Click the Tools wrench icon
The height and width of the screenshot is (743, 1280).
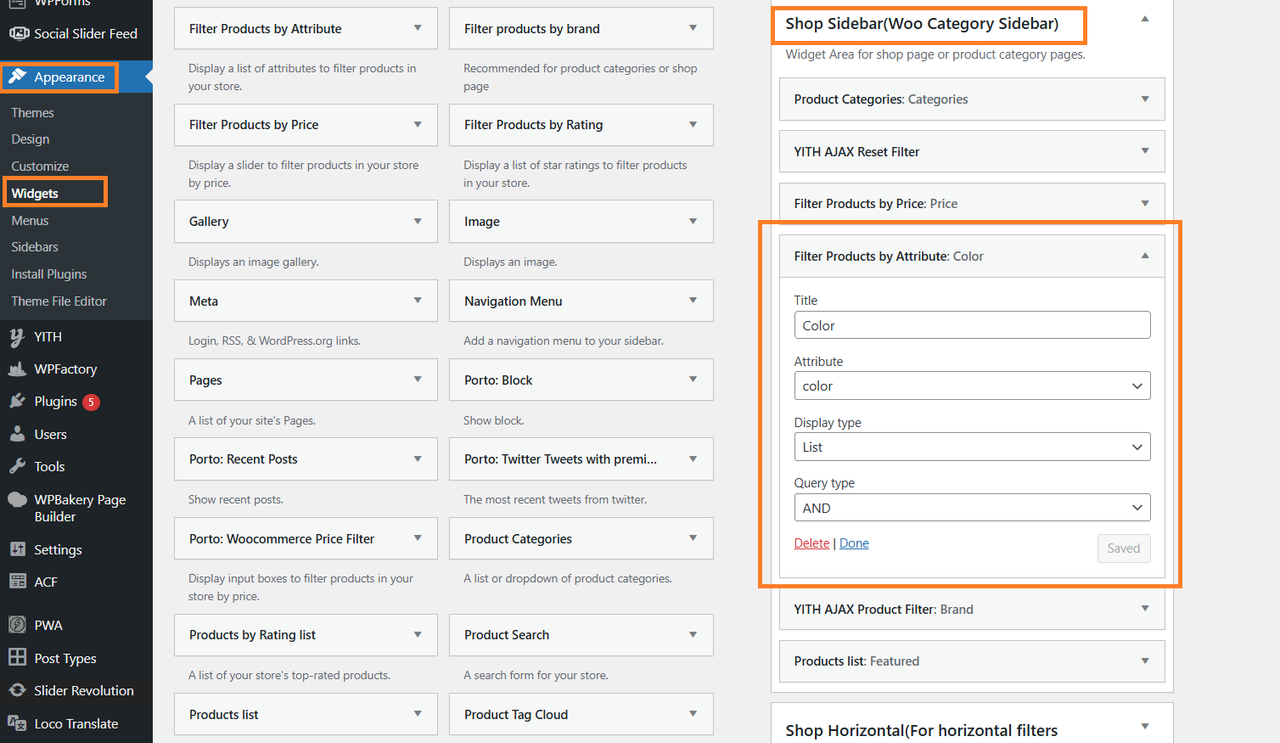tap(17, 466)
